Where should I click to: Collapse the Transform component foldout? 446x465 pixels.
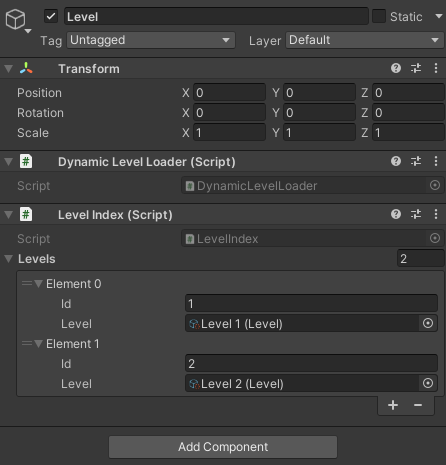(x=8, y=69)
